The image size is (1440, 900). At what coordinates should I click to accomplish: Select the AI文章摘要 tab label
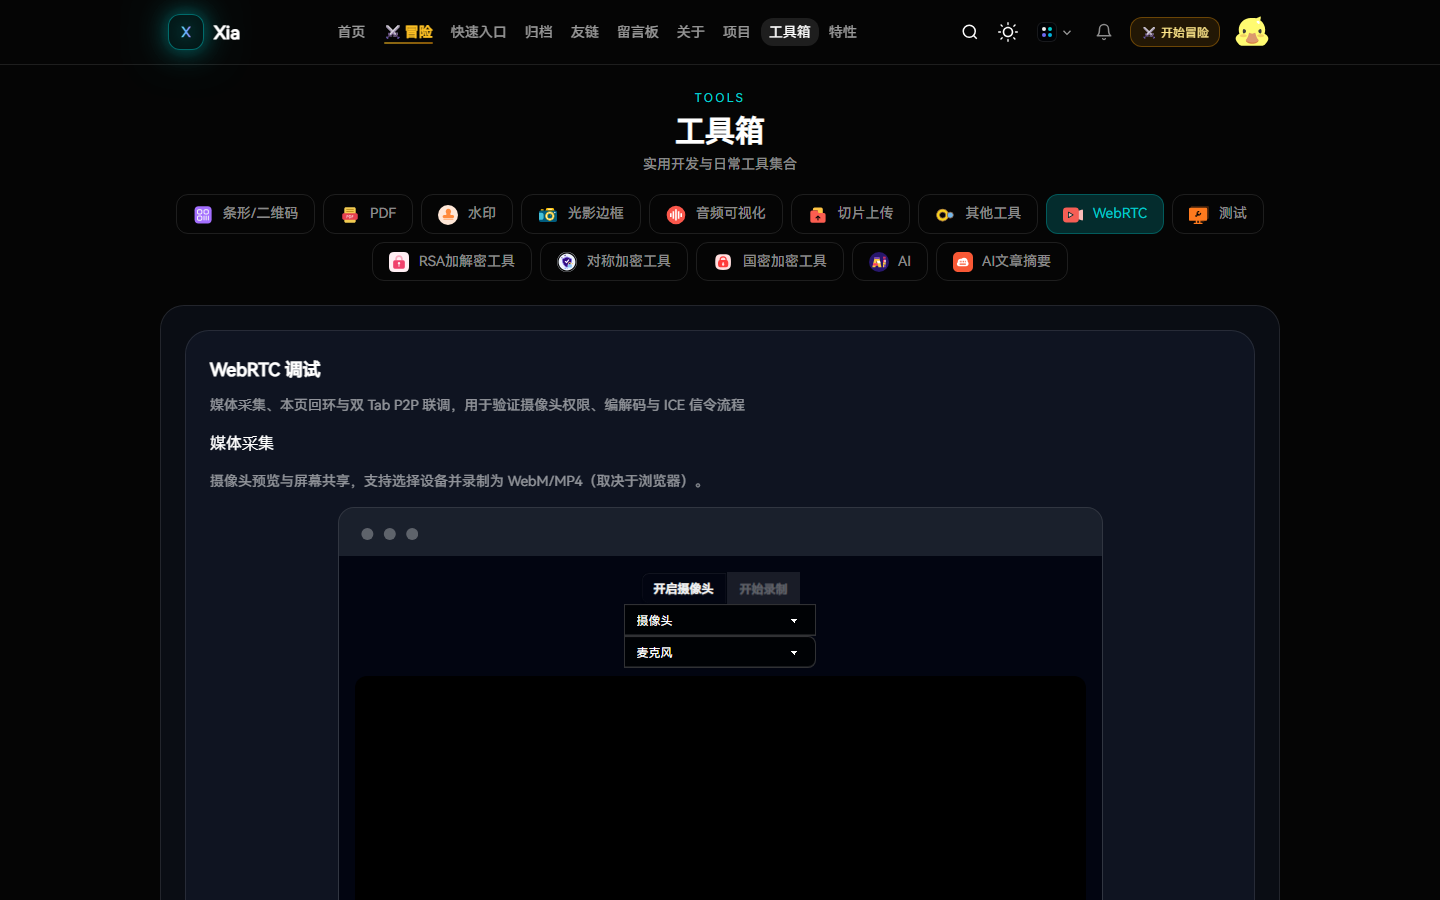point(1016,261)
